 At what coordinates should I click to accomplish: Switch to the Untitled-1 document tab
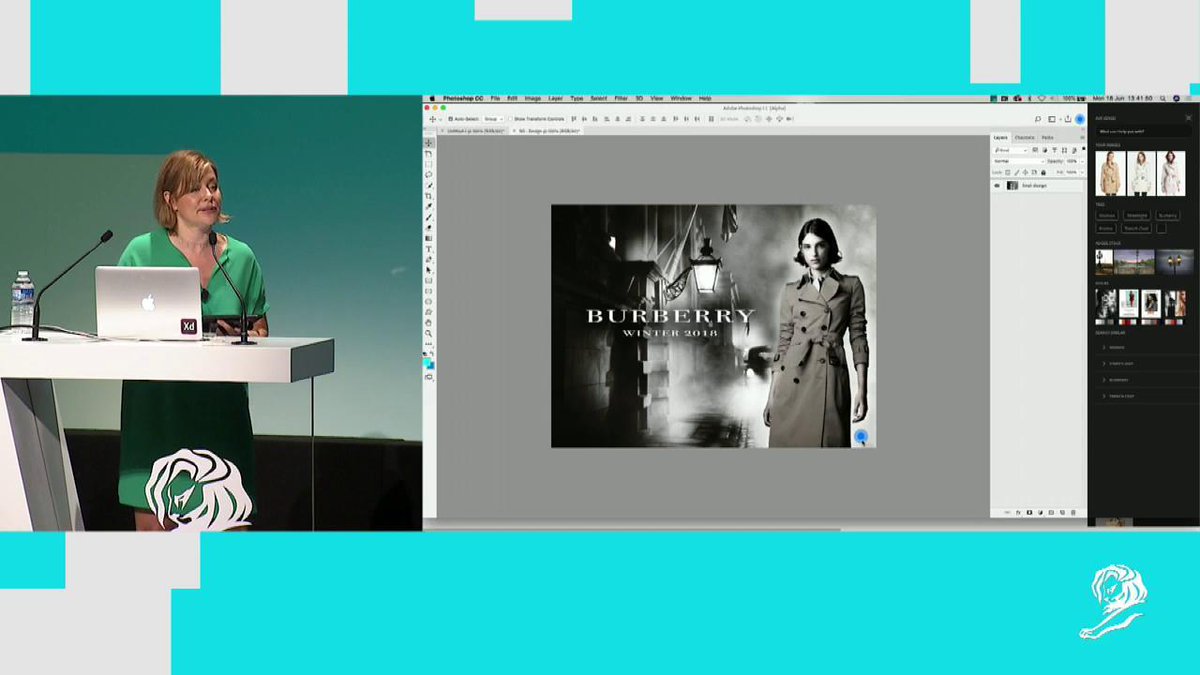(x=475, y=130)
